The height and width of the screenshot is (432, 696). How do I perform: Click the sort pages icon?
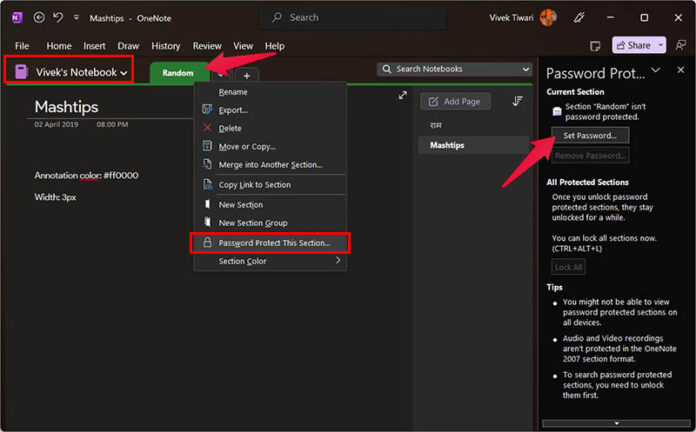click(x=517, y=101)
